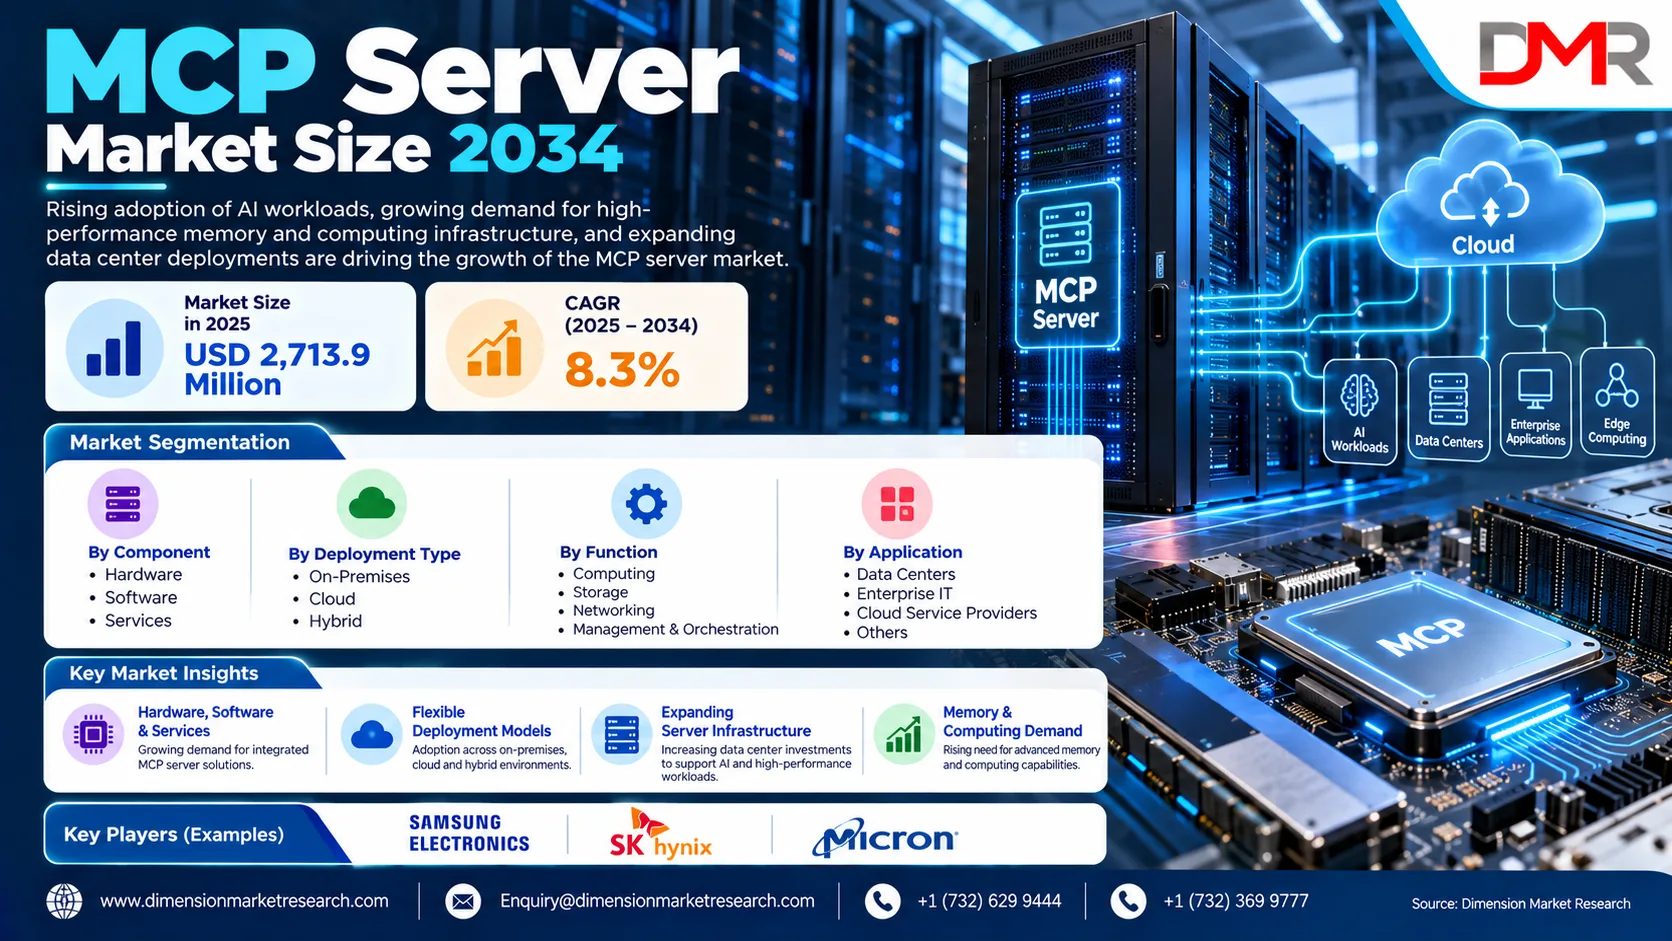
Task: Click the "USD 2,713.9 Million" value
Action: pos(277,369)
